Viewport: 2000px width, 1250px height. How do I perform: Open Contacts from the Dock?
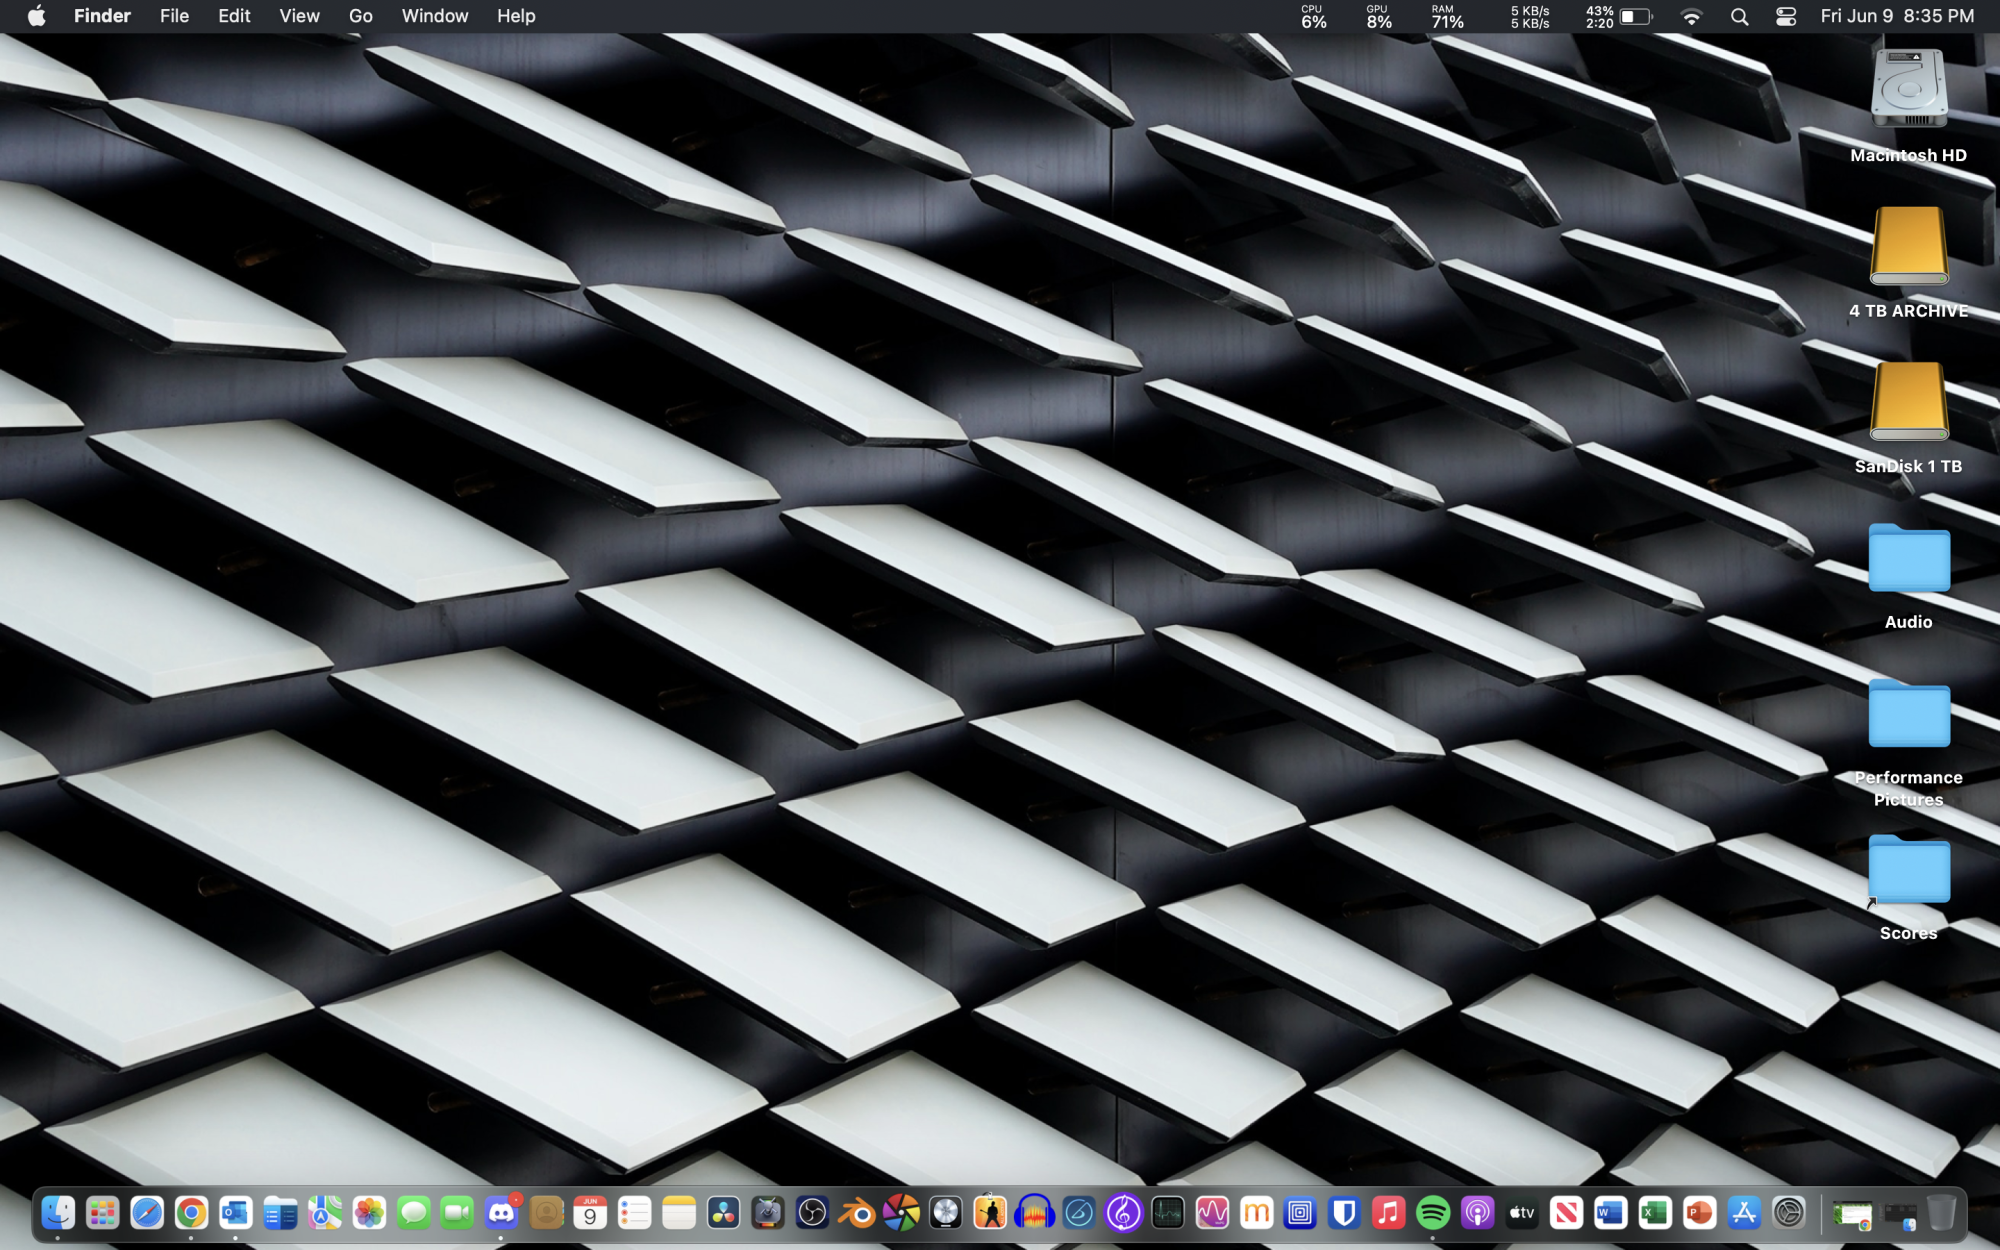click(x=546, y=1213)
